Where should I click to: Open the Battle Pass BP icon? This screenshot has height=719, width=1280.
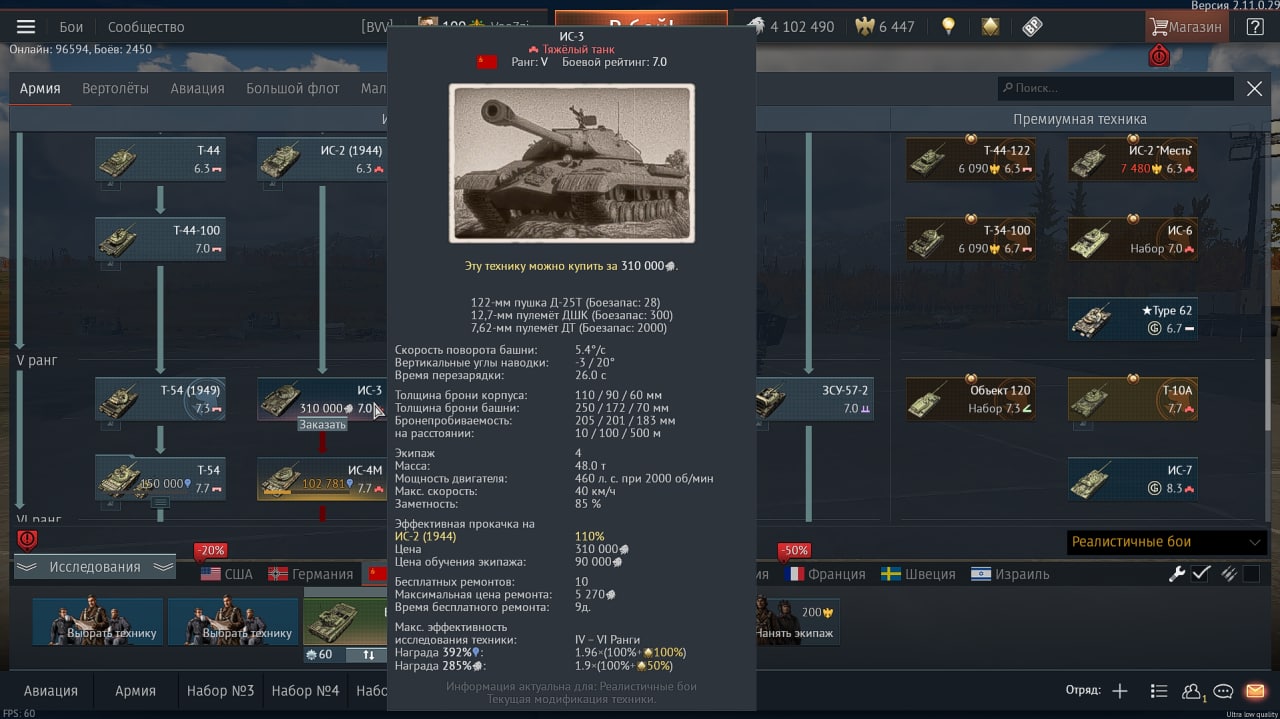pos(1032,27)
